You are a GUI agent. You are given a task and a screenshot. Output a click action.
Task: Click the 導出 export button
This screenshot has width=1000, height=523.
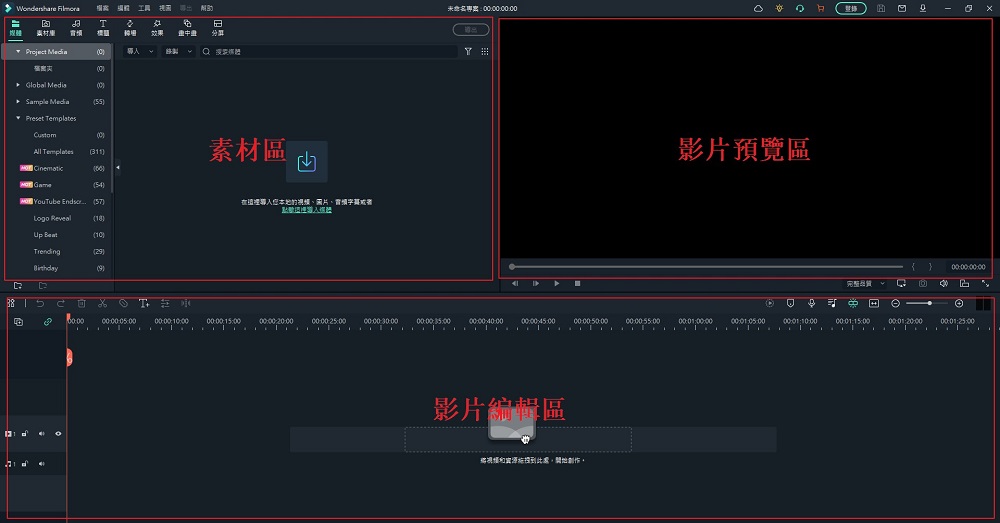(471, 29)
